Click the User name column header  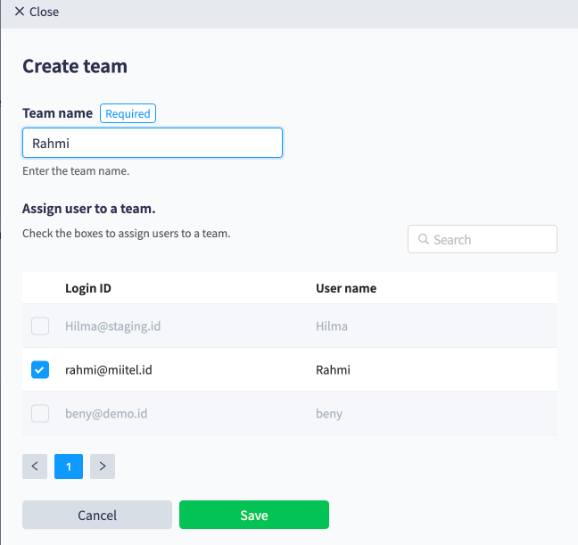point(346,288)
